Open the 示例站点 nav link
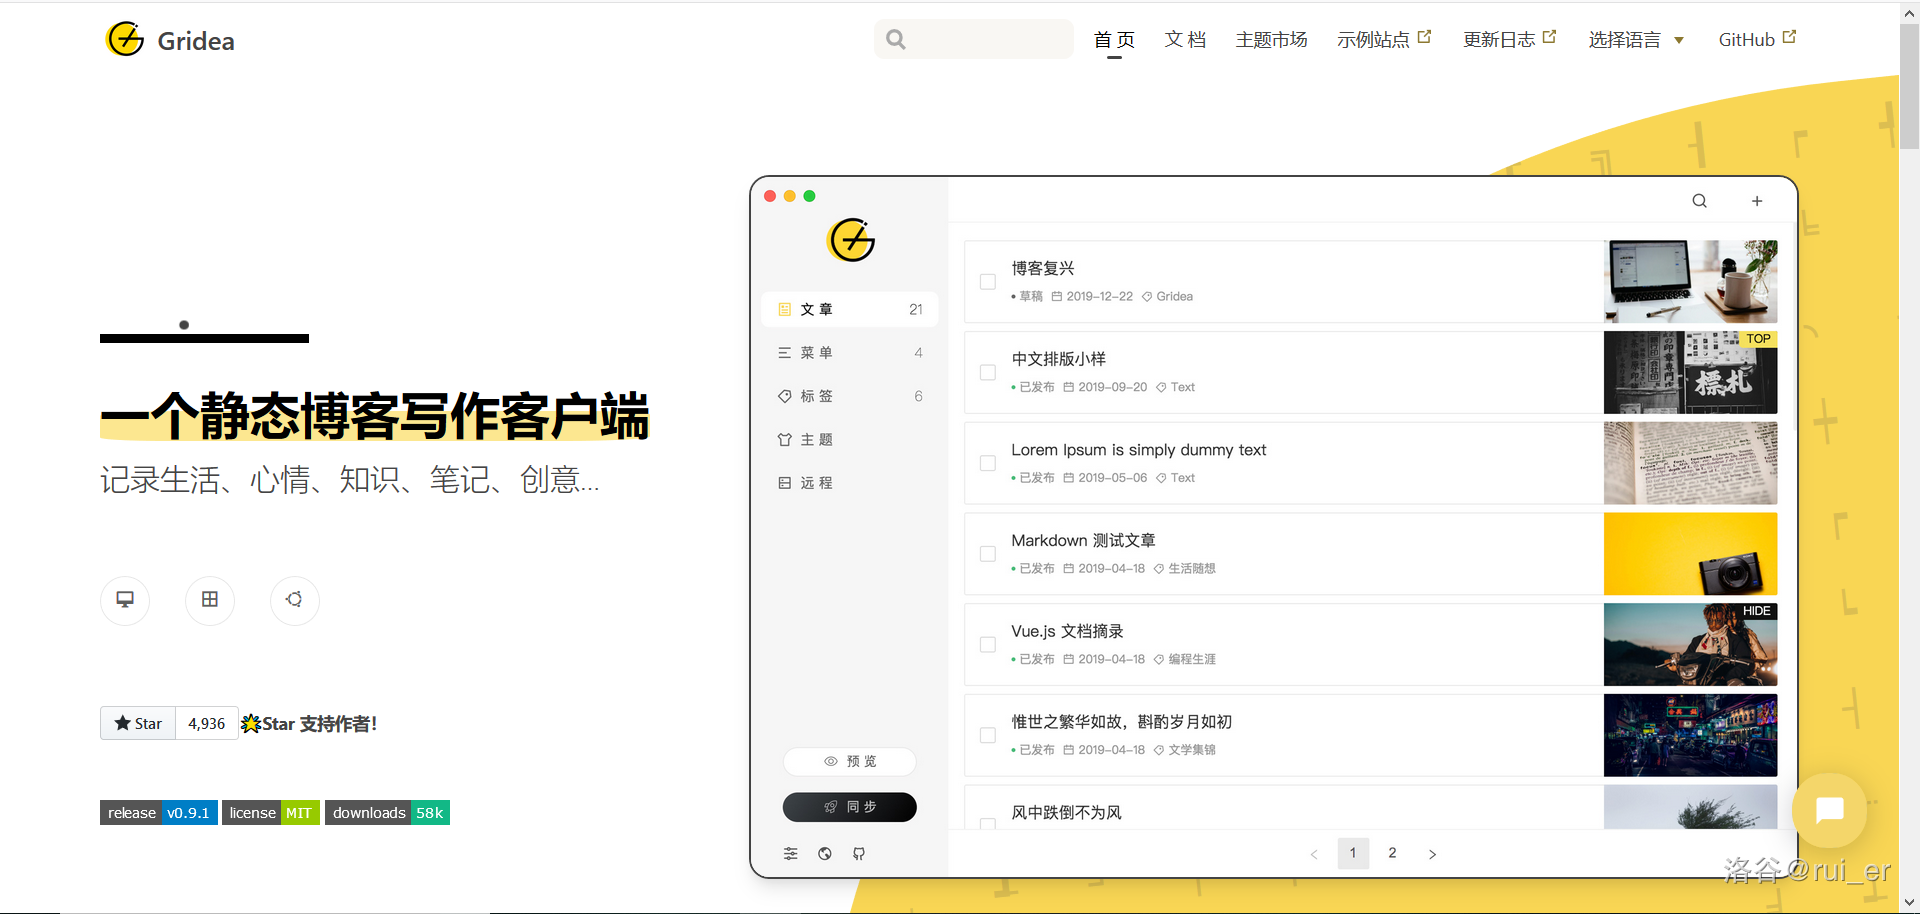This screenshot has width=1920, height=914. (x=1384, y=40)
